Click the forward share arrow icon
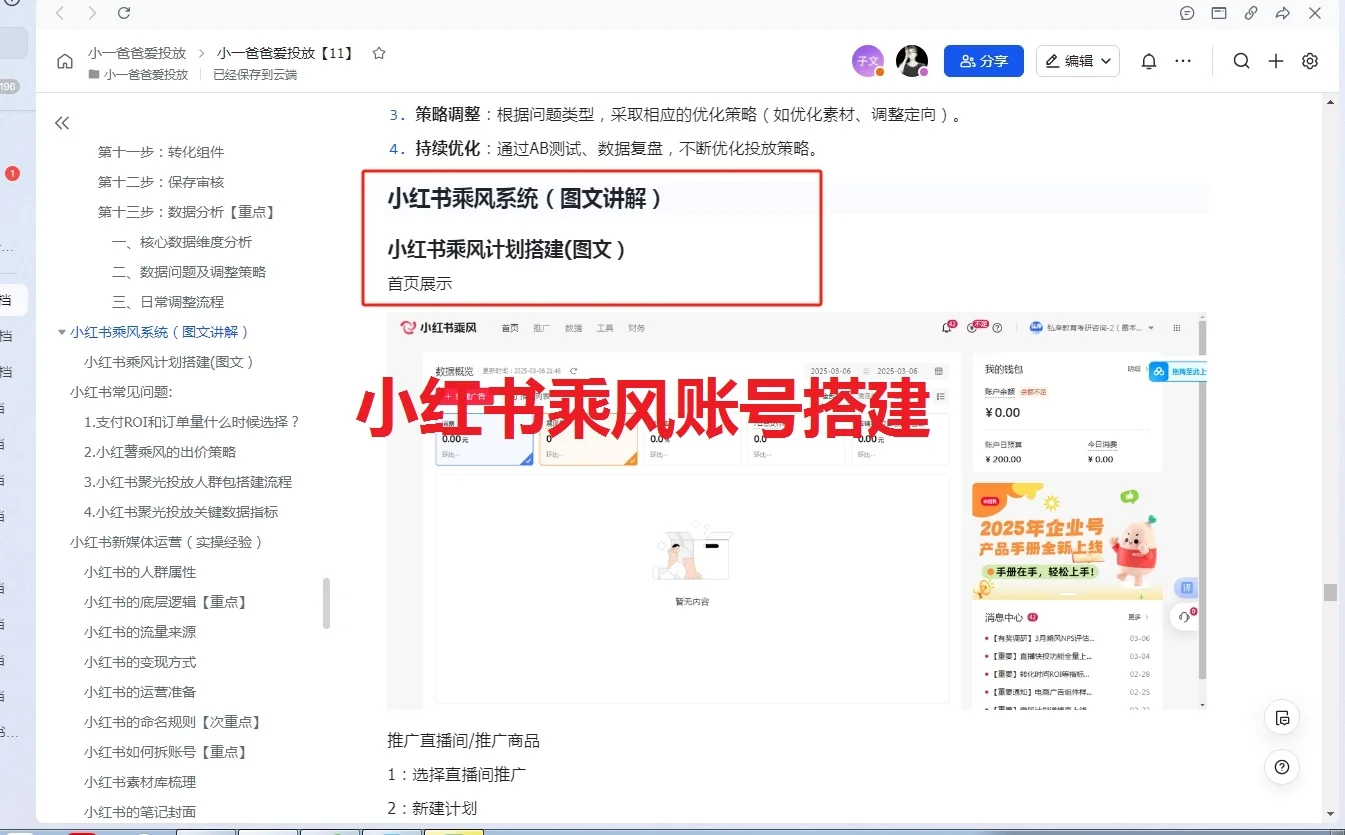This screenshot has width=1345, height=835. click(x=1283, y=13)
